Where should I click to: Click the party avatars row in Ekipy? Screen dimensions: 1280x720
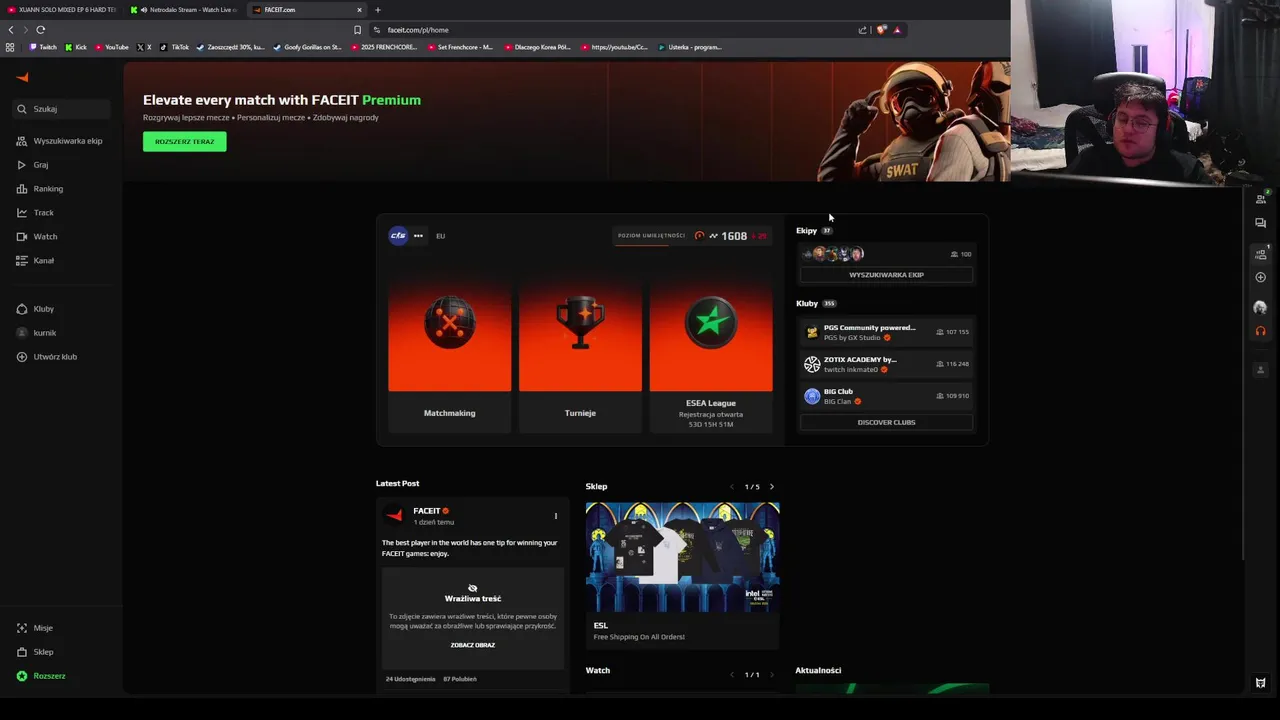pyautogui.click(x=832, y=254)
